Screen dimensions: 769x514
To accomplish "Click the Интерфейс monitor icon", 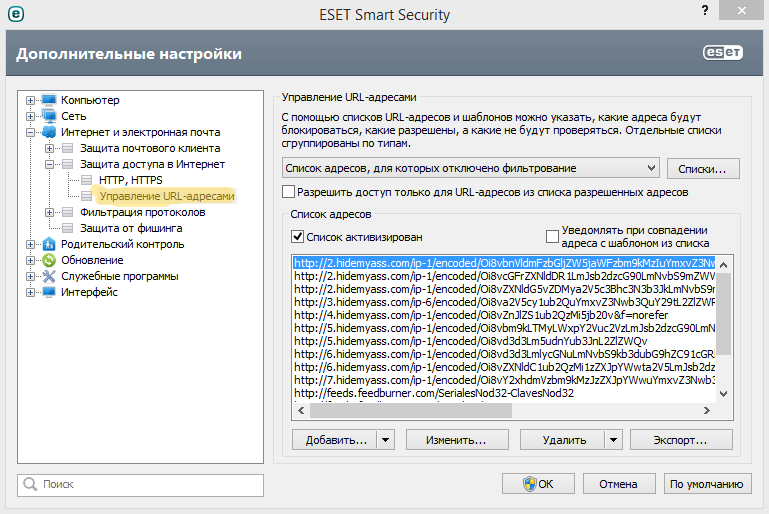I will pyautogui.click(x=48, y=292).
